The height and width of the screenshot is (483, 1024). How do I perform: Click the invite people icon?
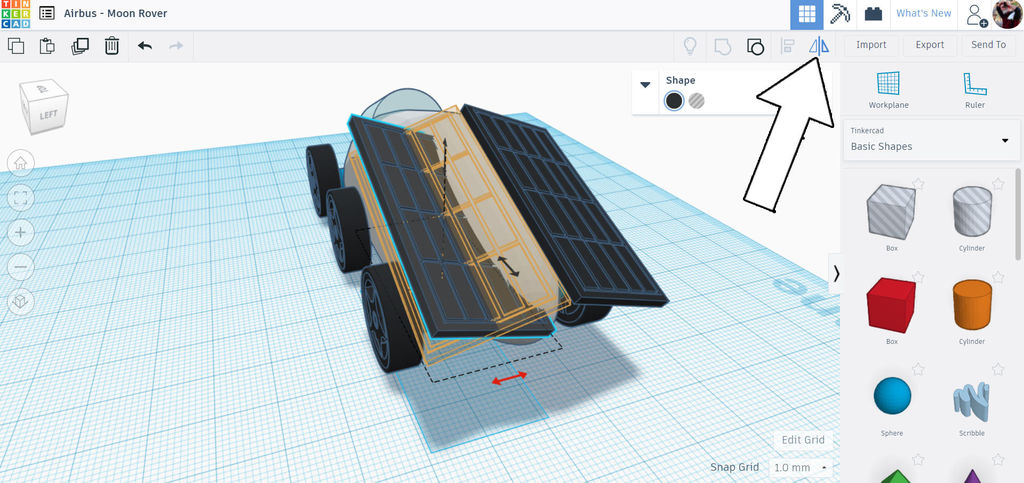(977, 14)
